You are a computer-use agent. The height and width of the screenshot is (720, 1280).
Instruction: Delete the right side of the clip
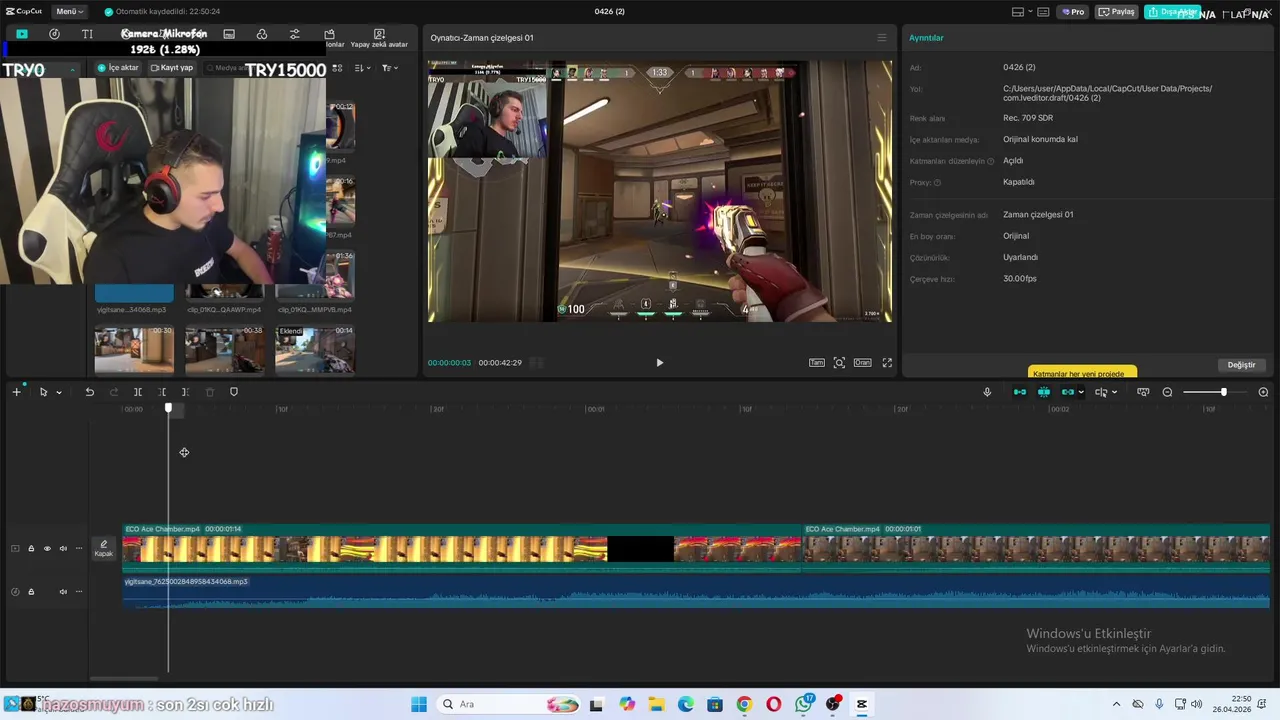click(186, 392)
